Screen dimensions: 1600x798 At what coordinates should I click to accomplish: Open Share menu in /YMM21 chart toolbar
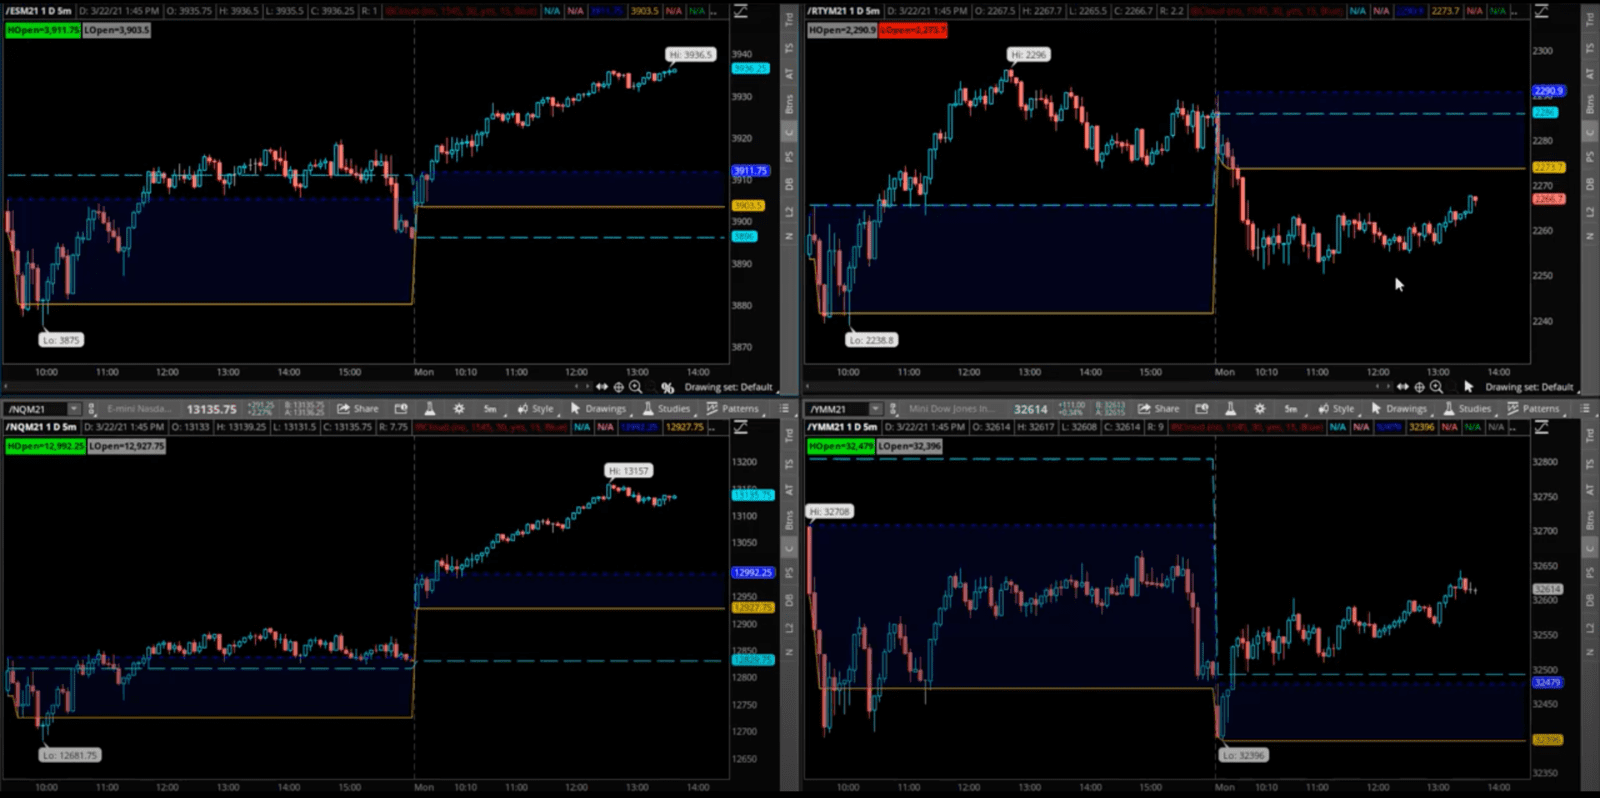click(1159, 409)
